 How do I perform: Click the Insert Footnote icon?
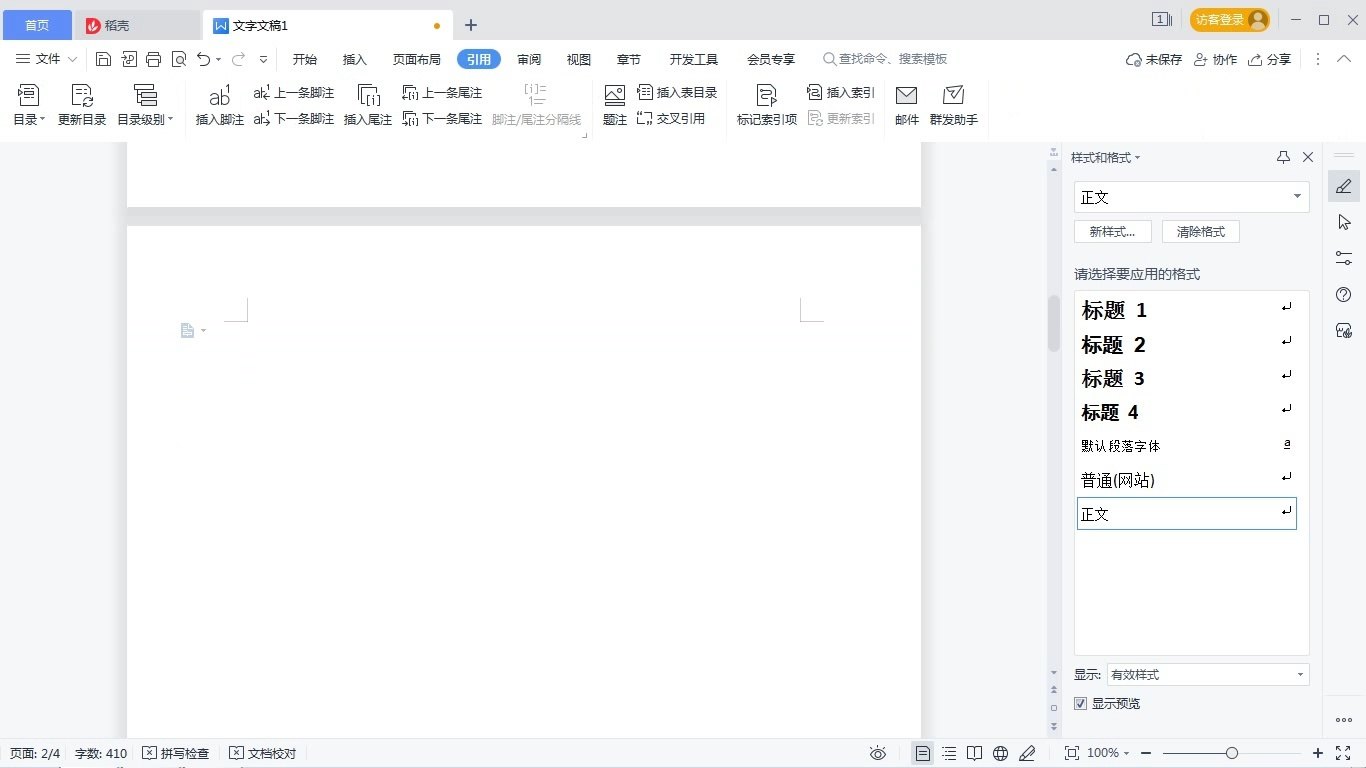219,96
